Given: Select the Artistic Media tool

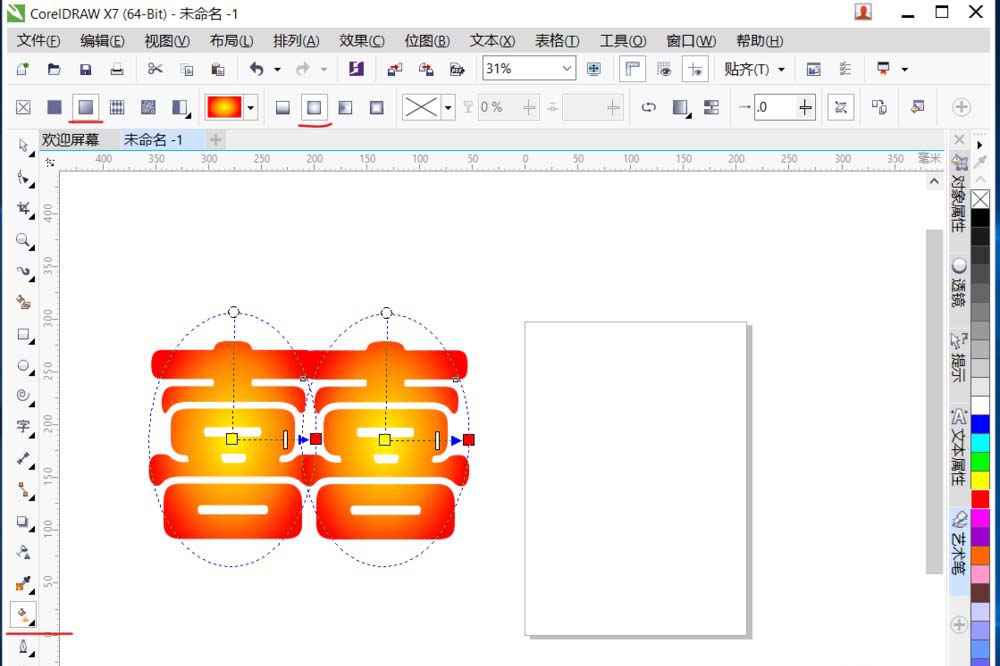Looking at the screenshot, I should coord(24,302).
